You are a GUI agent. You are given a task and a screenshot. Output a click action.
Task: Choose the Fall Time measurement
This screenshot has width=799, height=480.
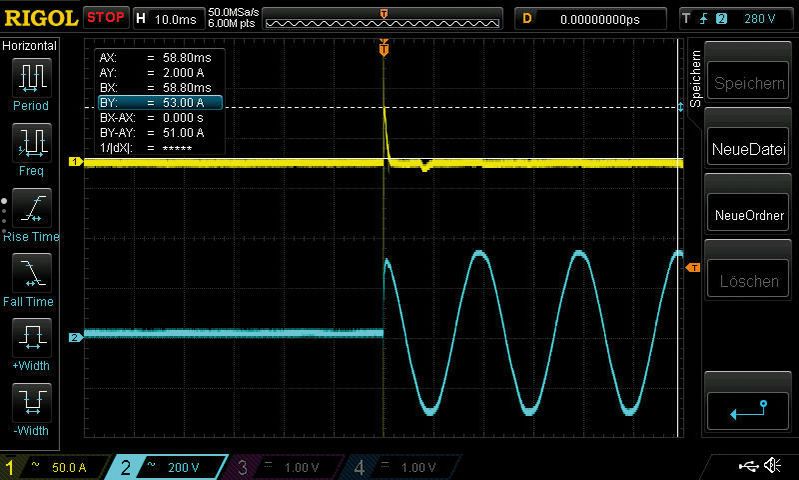(x=30, y=276)
